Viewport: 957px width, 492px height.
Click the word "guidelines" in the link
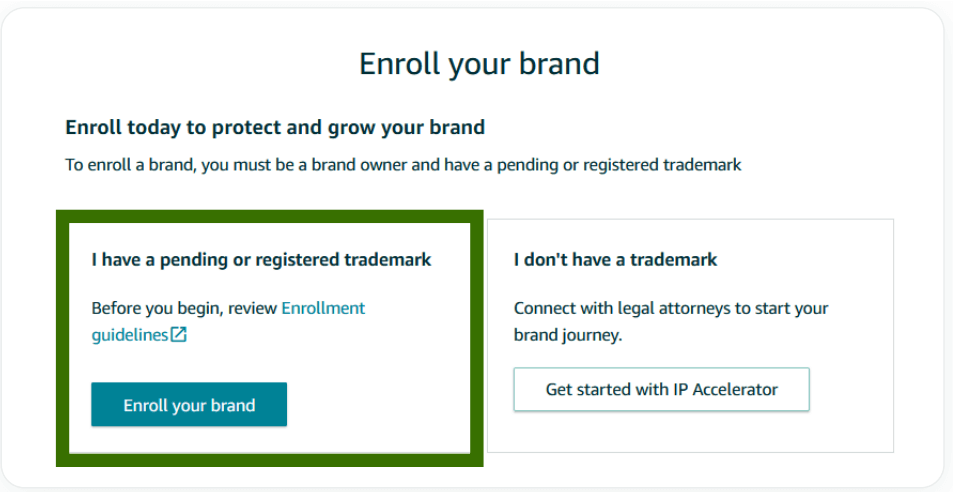pyautogui.click(x=130, y=335)
